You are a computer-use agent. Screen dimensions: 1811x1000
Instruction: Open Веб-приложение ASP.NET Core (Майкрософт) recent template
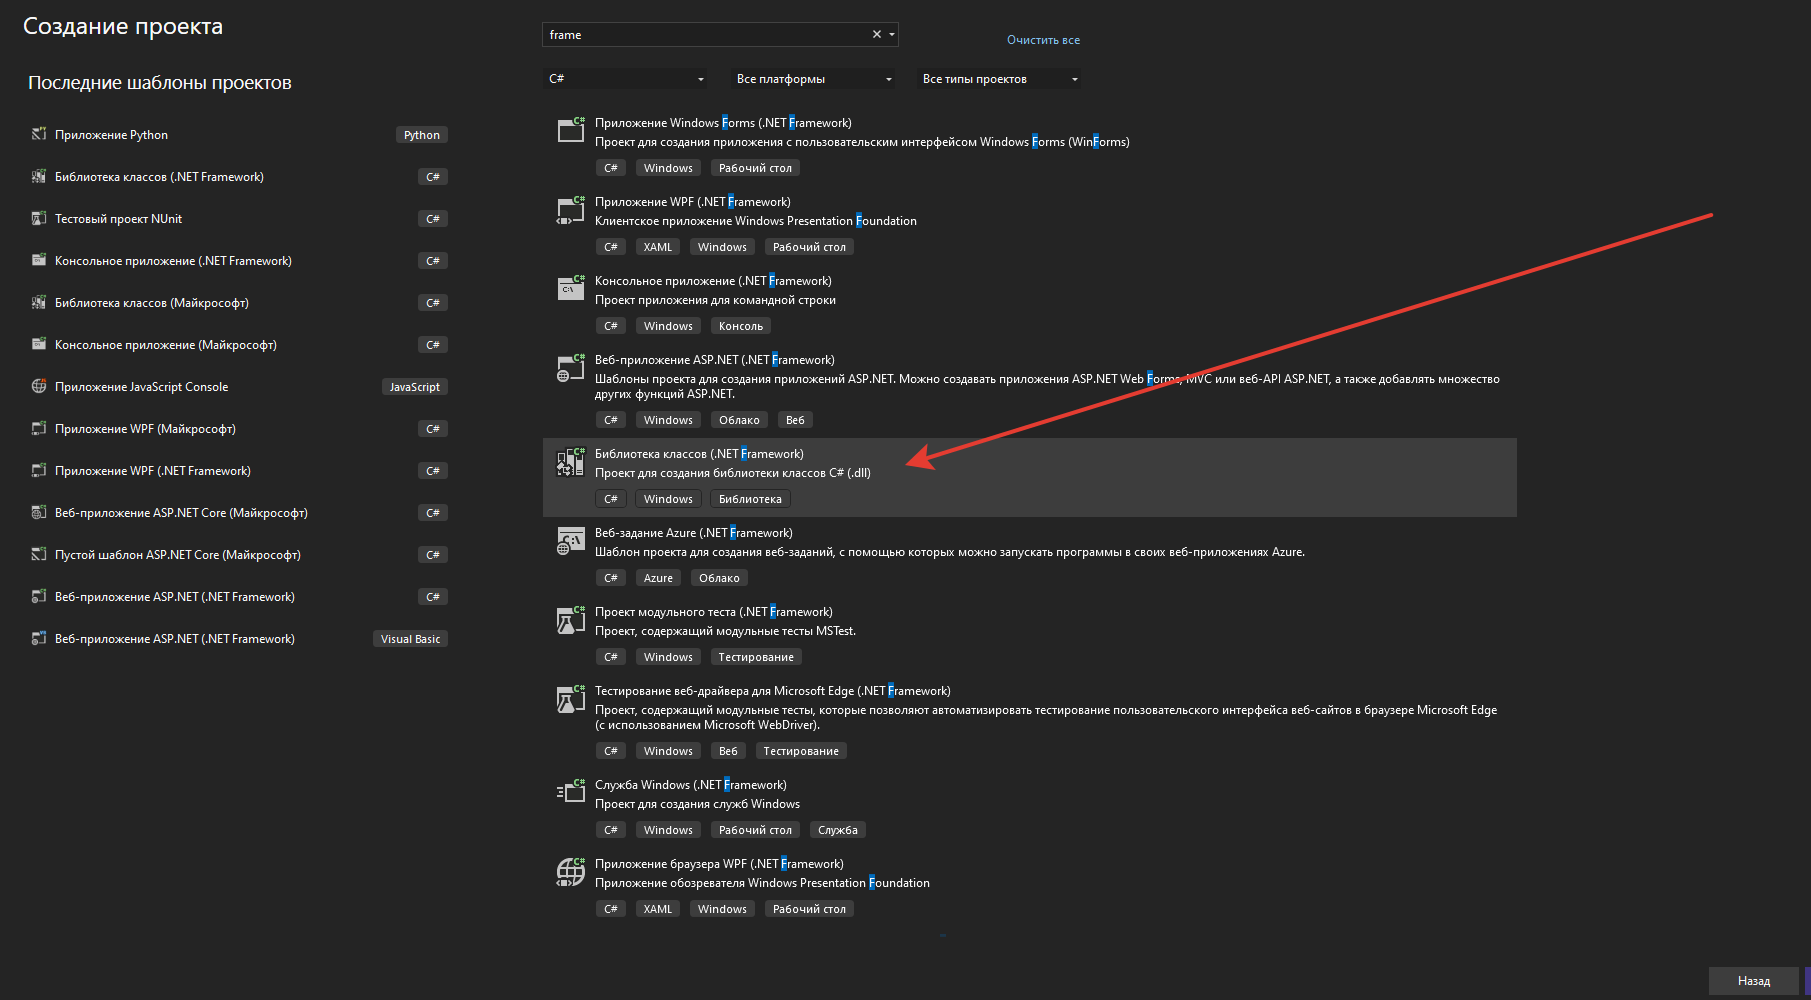point(183,512)
